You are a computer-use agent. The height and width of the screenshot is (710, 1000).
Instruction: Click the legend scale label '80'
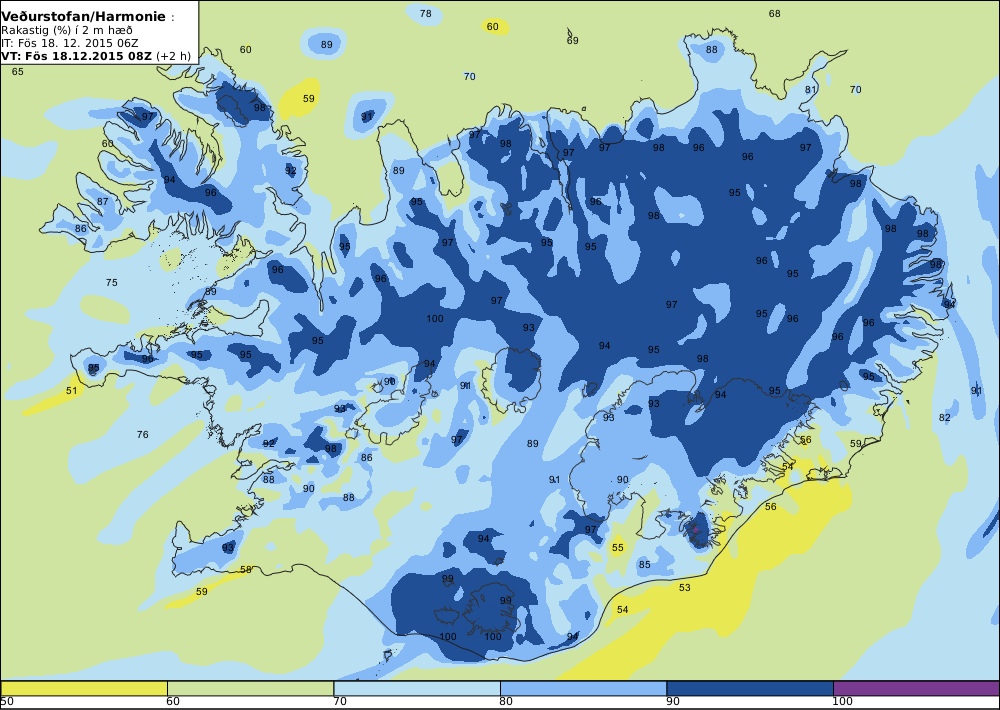click(x=506, y=702)
